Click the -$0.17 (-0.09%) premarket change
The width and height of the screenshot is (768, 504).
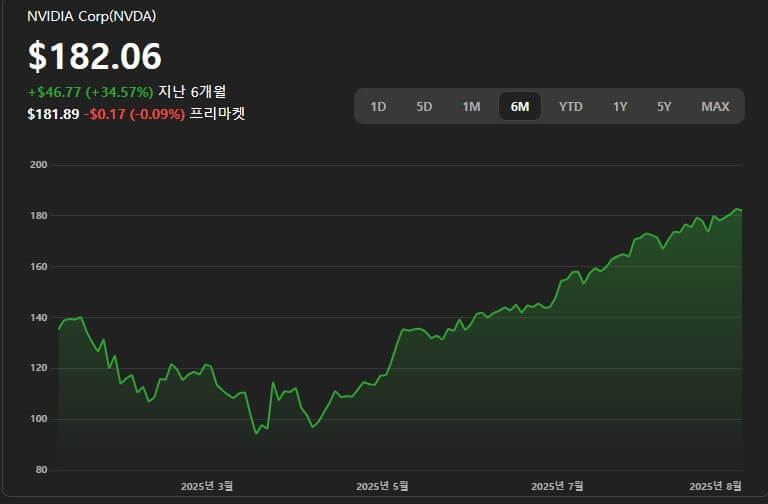click(135, 114)
